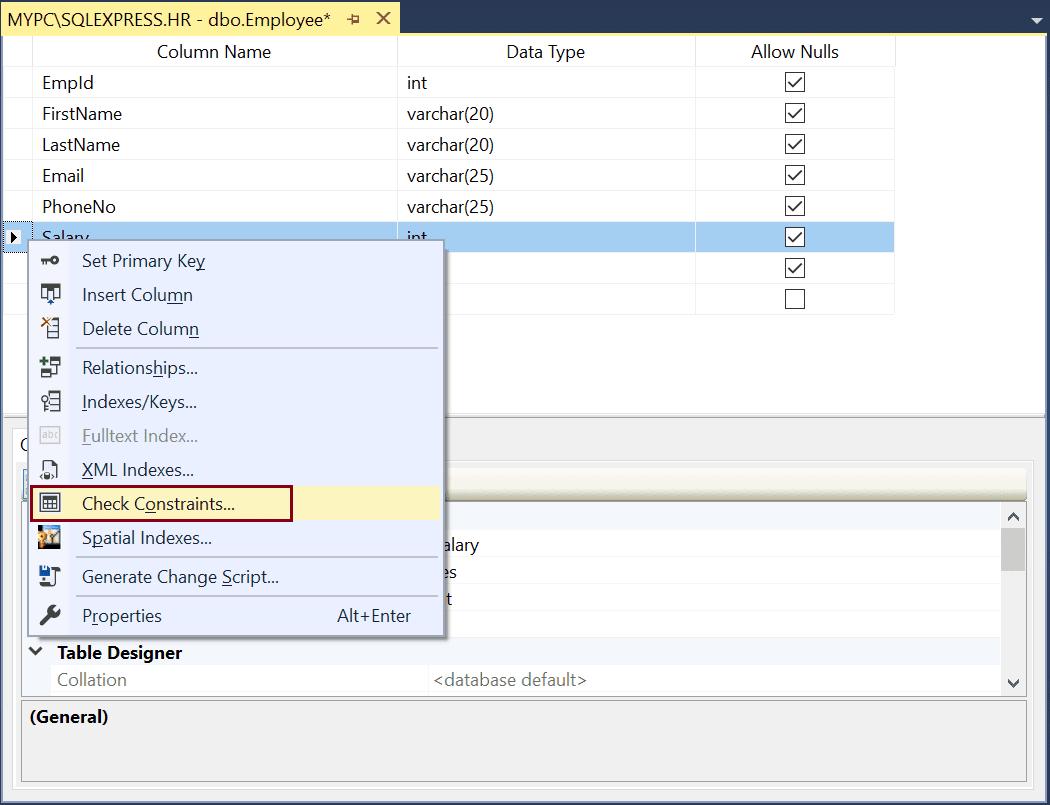Toggle Allow Nulls for the Salary row
This screenshot has width=1050, height=805.
tap(793, 236)
